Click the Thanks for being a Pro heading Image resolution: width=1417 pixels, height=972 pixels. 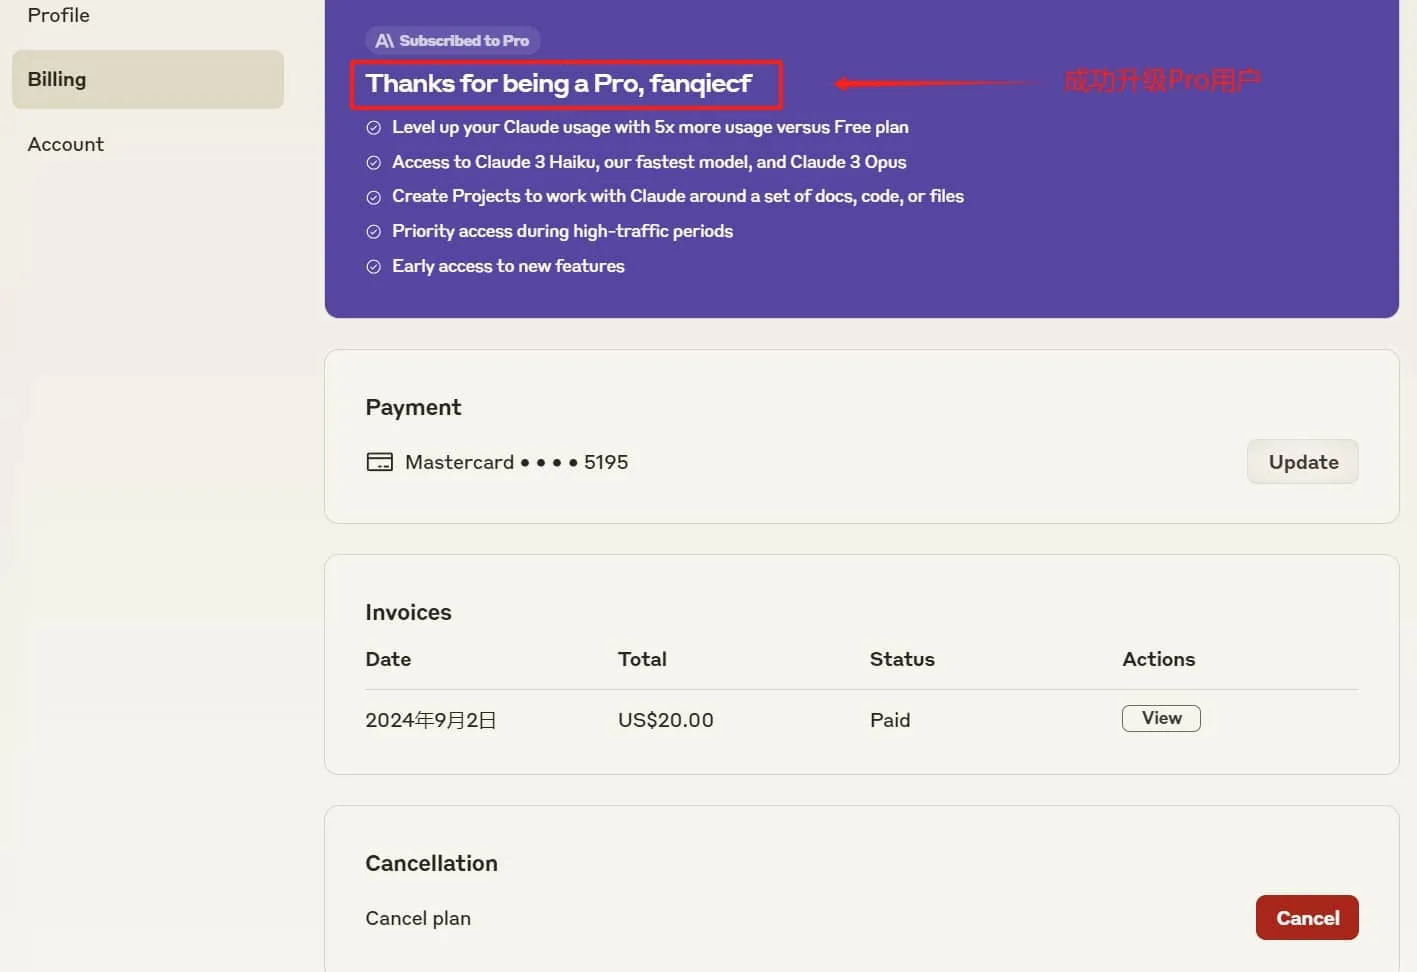[x=558, y=83]
